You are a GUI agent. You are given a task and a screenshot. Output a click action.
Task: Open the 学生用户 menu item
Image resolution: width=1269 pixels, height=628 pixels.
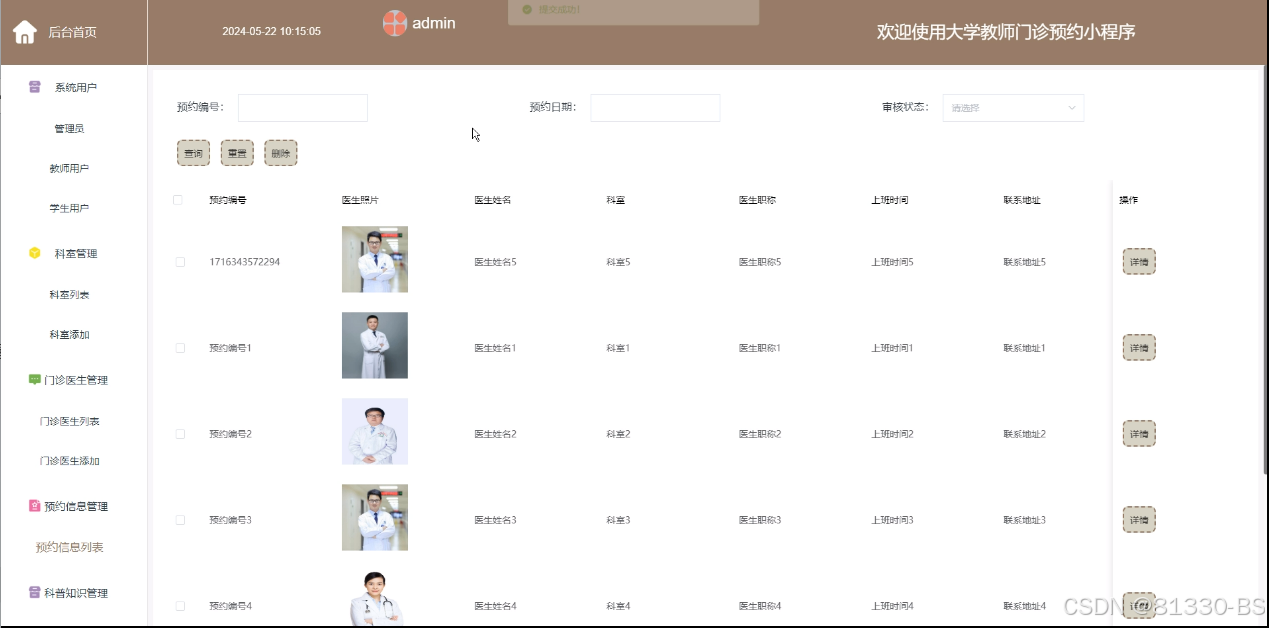tap(69, 209)
